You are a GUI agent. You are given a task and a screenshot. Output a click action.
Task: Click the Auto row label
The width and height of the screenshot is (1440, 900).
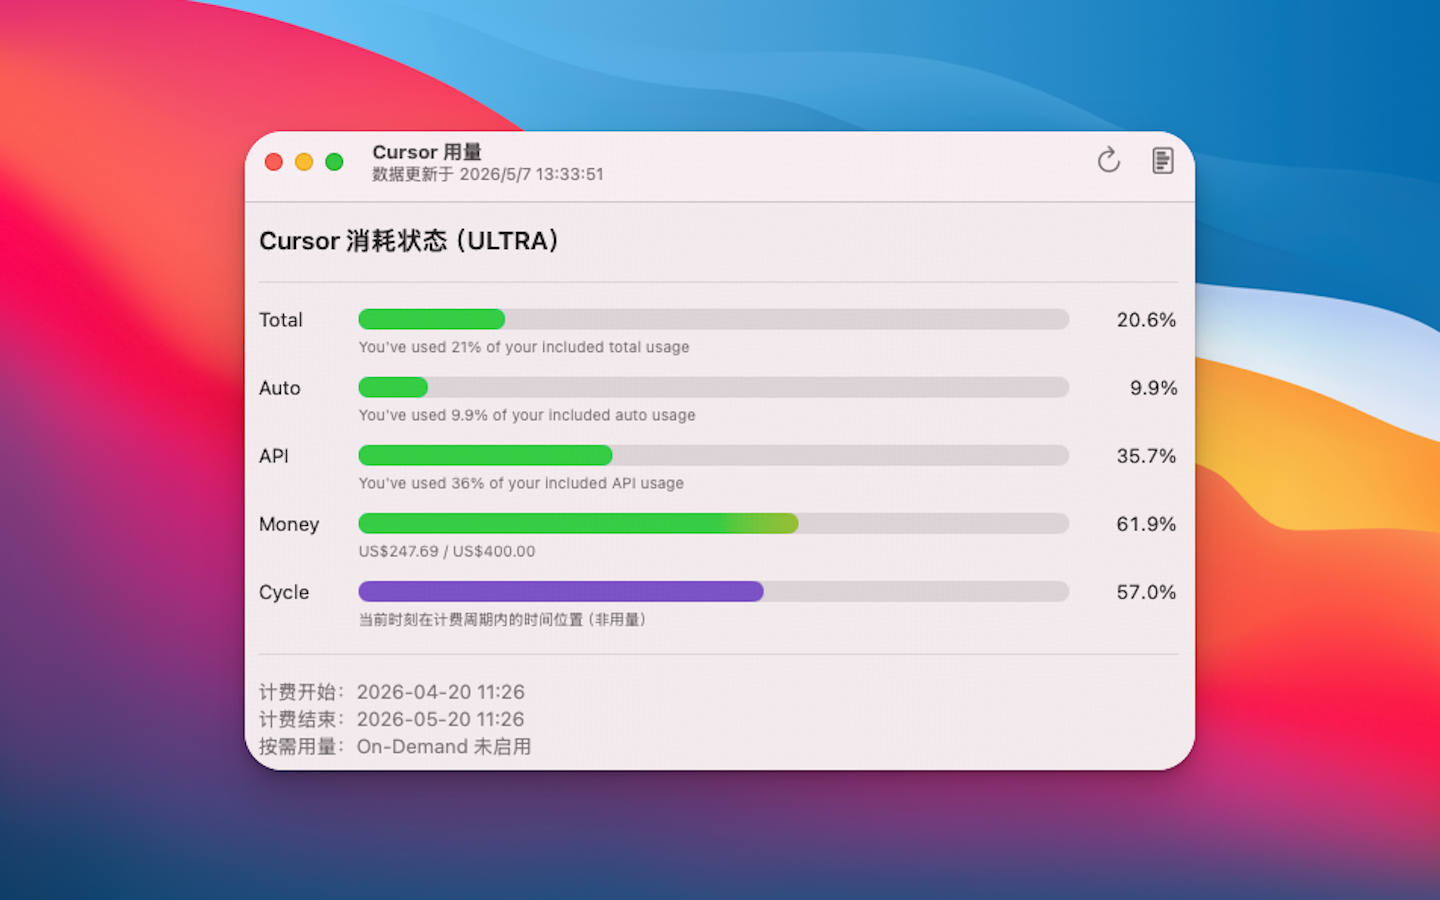click(280, 388)
